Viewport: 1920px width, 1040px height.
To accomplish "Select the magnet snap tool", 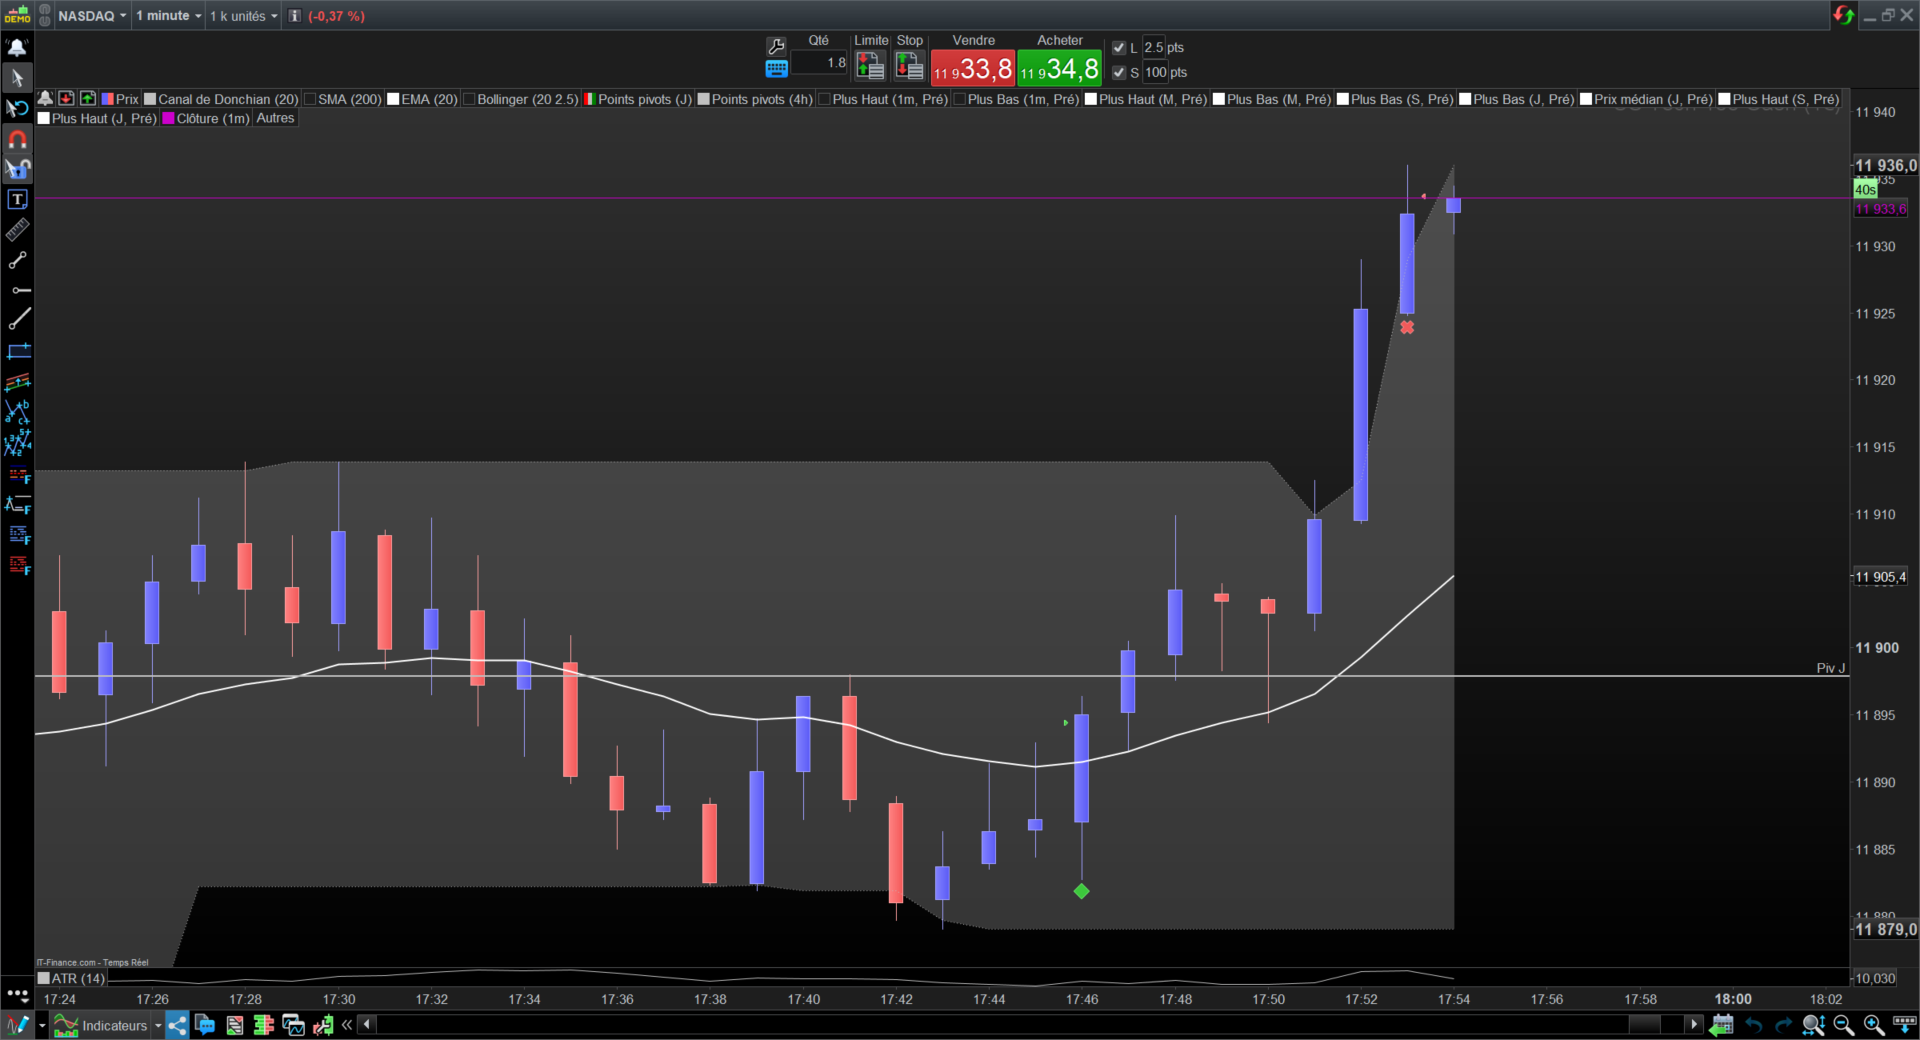I will (x=17, y=139).
